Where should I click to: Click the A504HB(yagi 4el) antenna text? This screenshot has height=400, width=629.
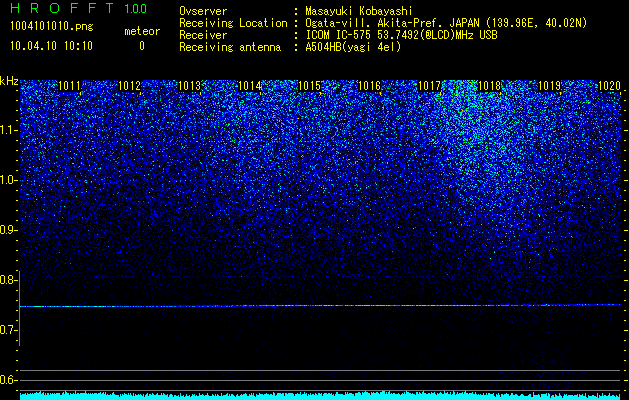pos(353,47)
